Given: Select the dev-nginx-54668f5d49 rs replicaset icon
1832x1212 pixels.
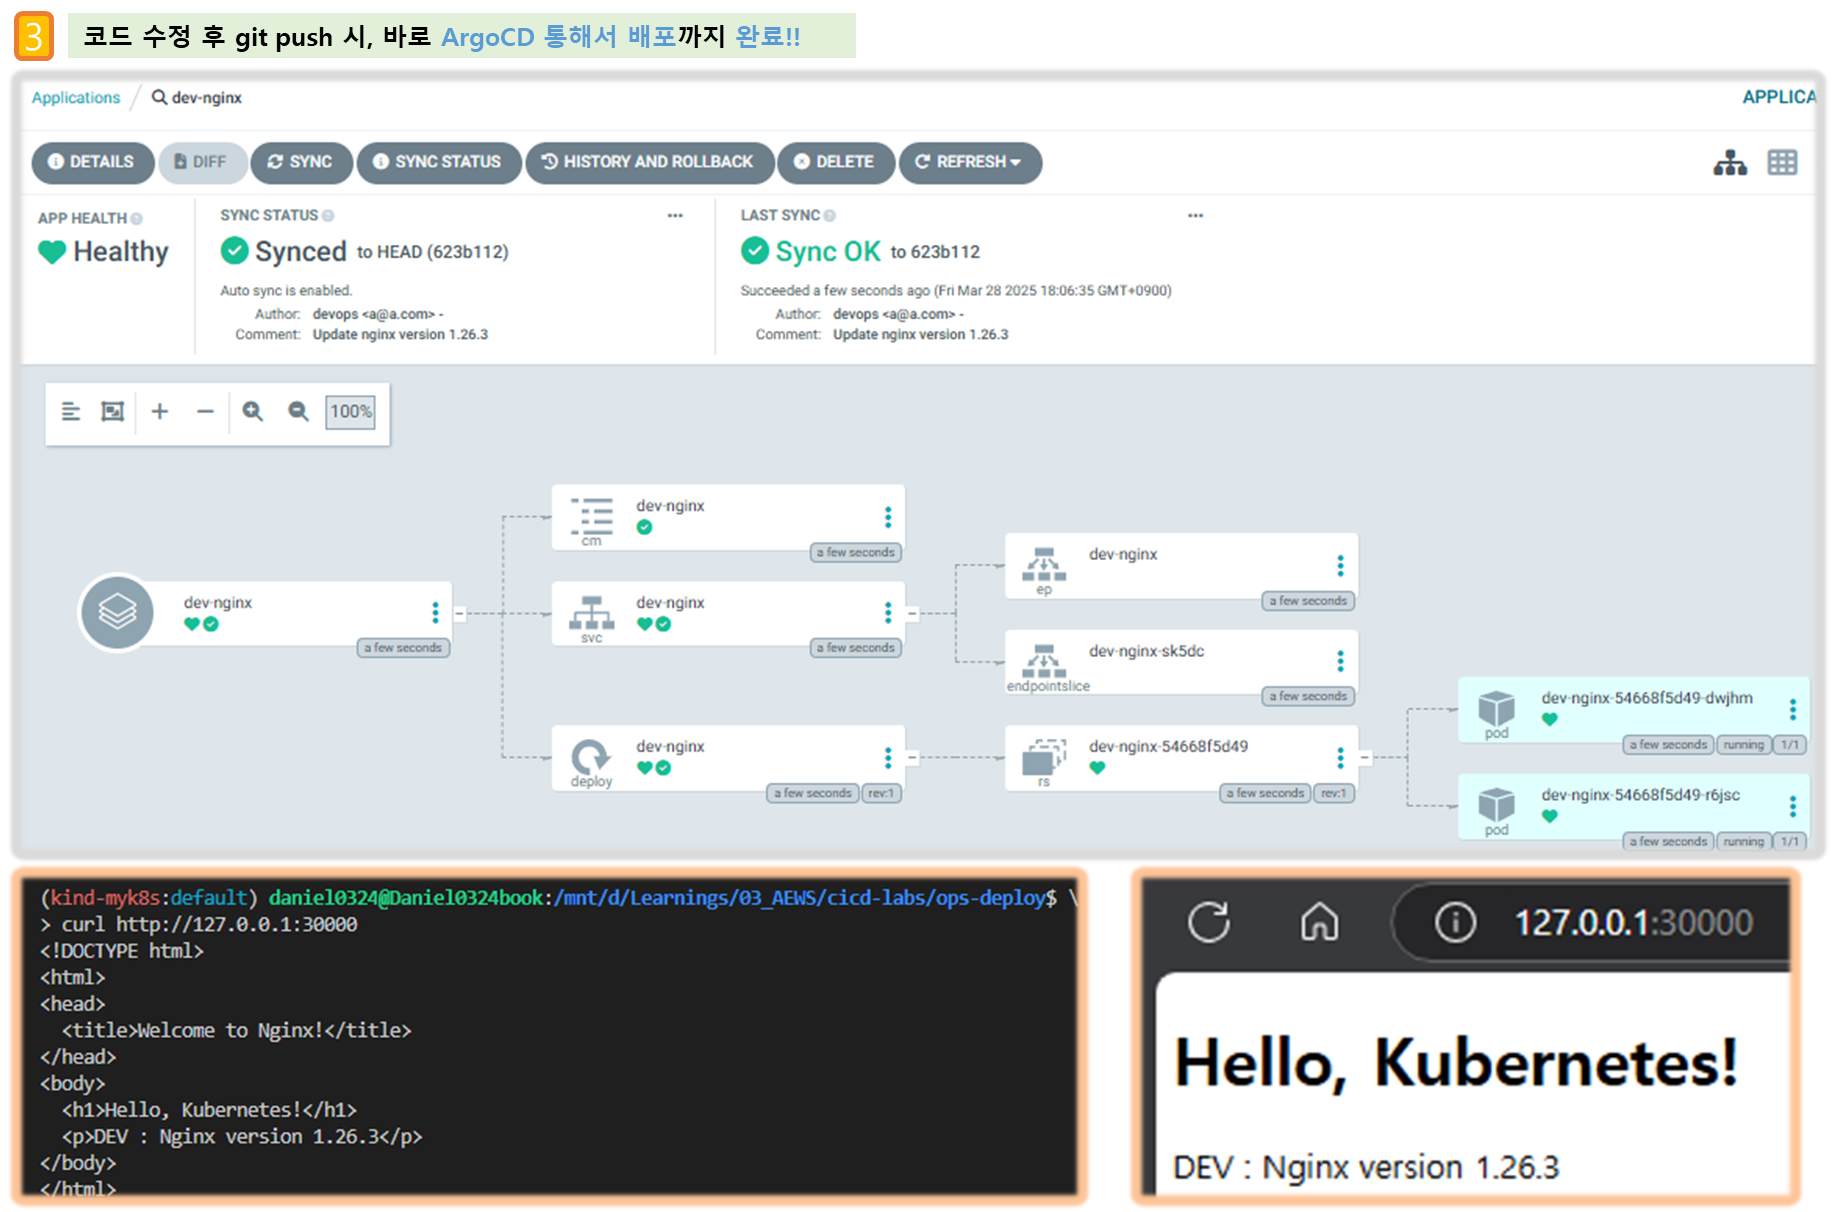Looking at the screenshot, I should point(1044,756).
